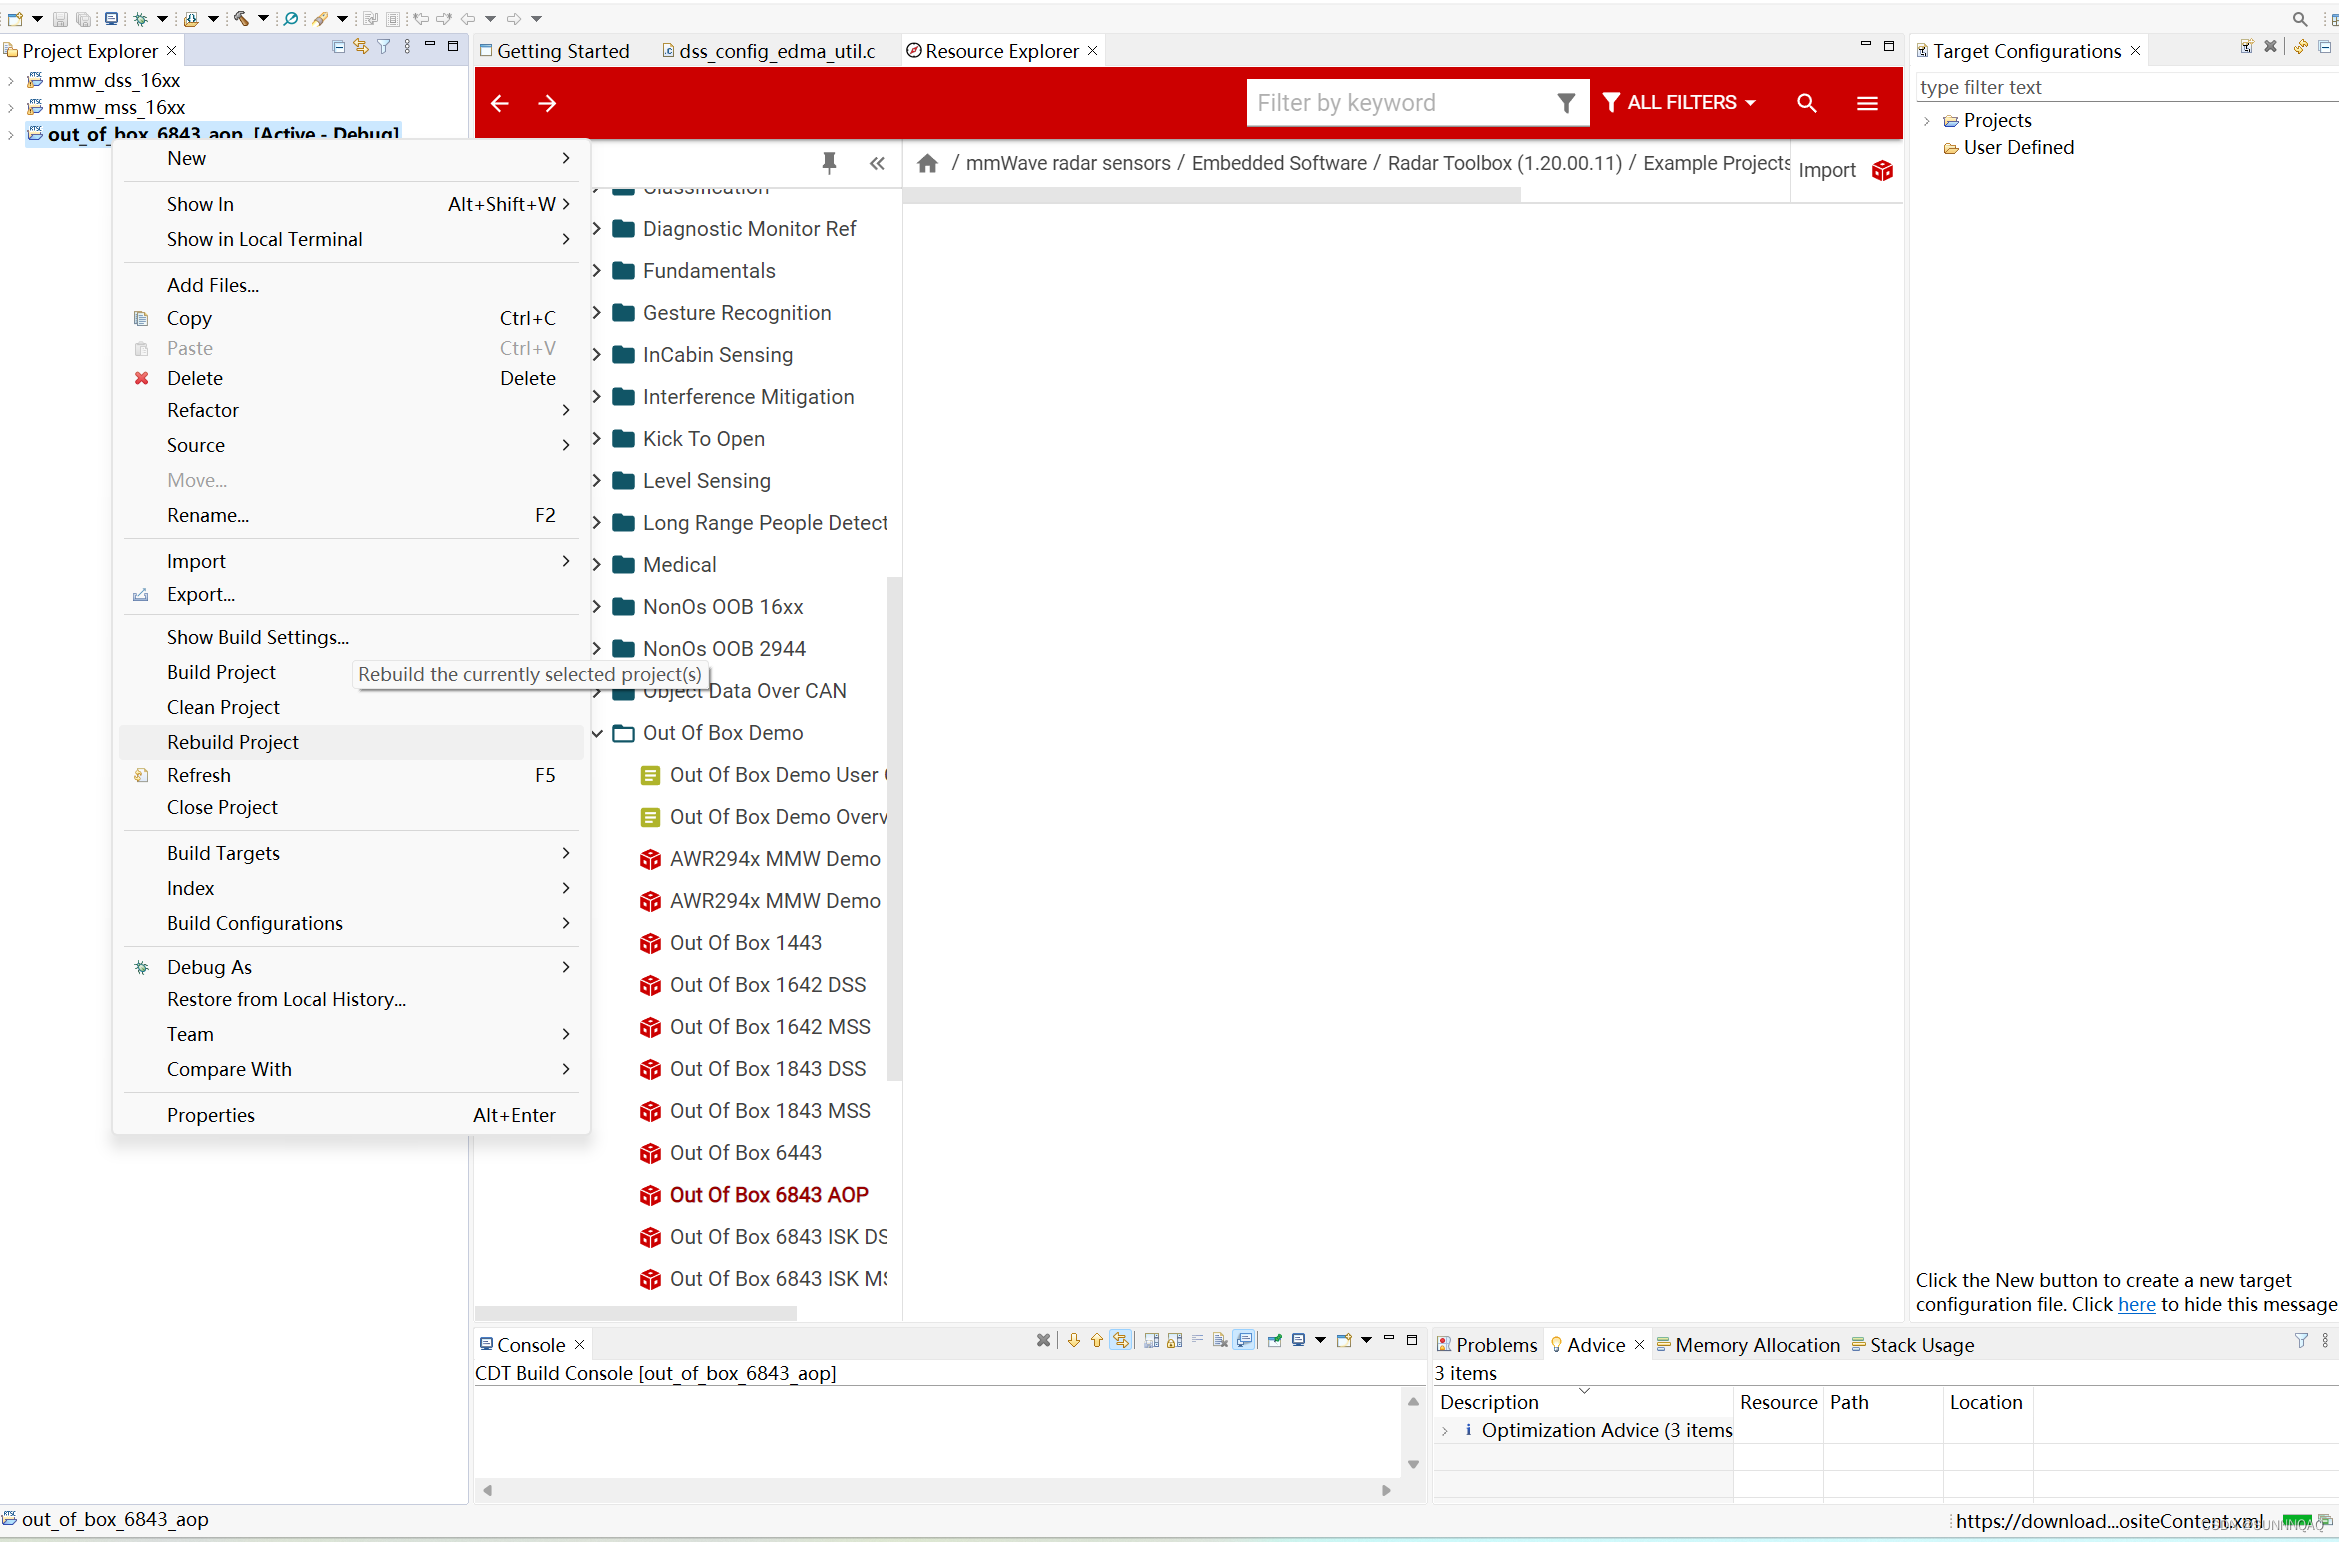Viewport: 2339px width, 1542px height.
Task: Click the Resource Explorer settings menu icon
Action: [x=1867, y=103]
